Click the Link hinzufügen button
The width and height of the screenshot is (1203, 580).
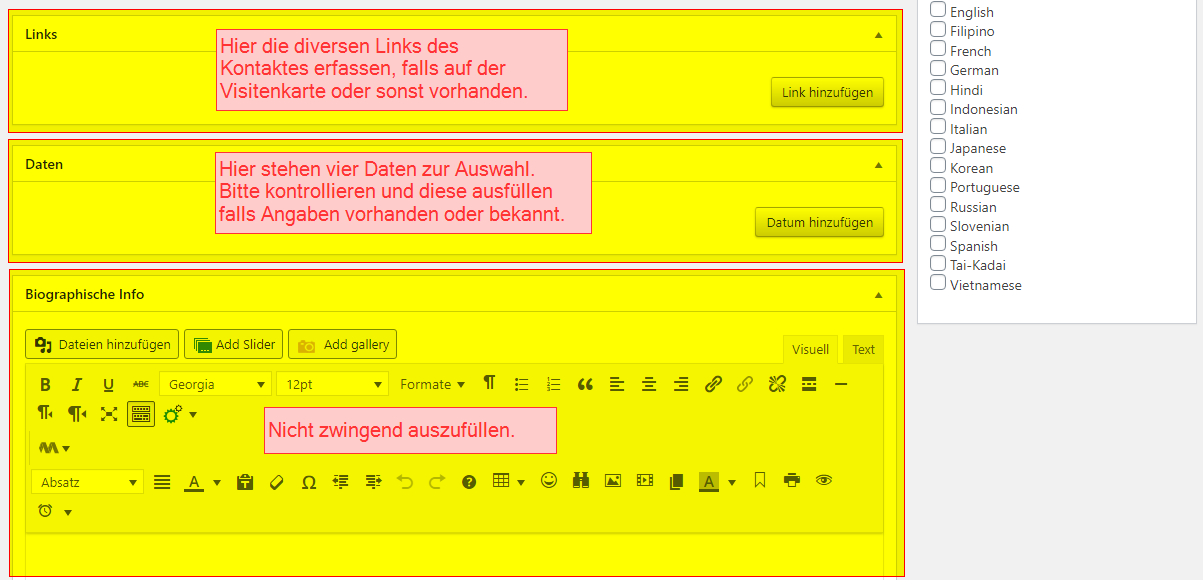[827, 93]
